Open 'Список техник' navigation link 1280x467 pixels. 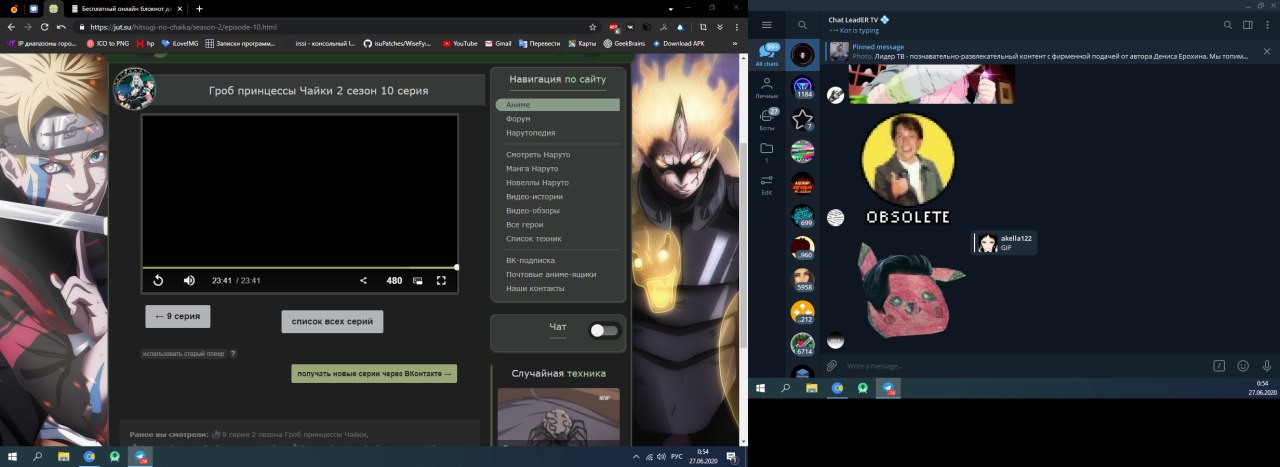[x=534, y=239]
